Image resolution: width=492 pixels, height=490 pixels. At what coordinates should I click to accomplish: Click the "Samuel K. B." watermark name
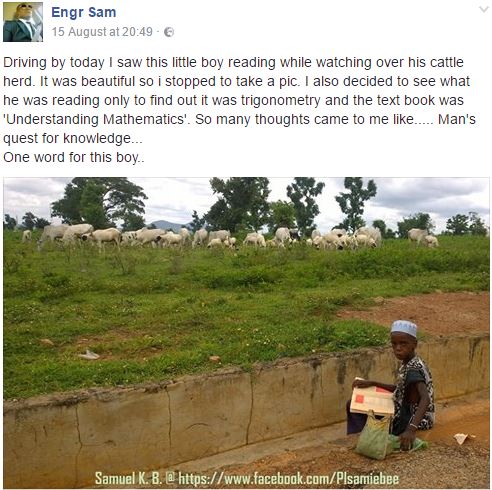[x=128, y=479]
